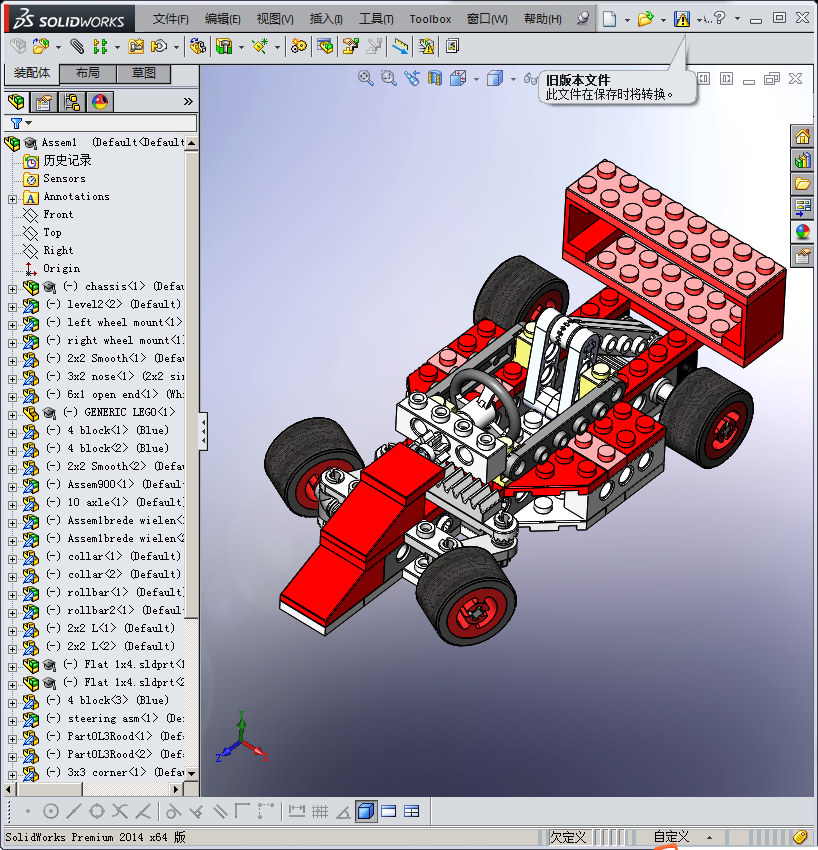Open Appearances color ball task pane icon
The height and width of the screenshot is (850, 818).
(x=803, y=232)
